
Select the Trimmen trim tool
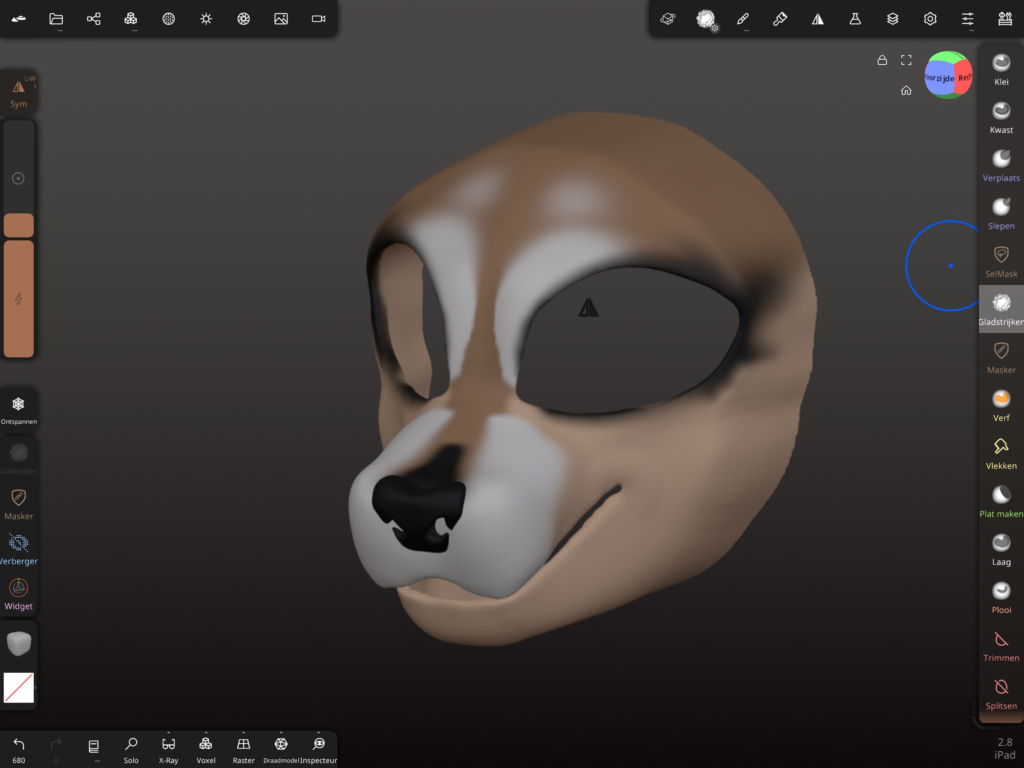click(1000, 645)
